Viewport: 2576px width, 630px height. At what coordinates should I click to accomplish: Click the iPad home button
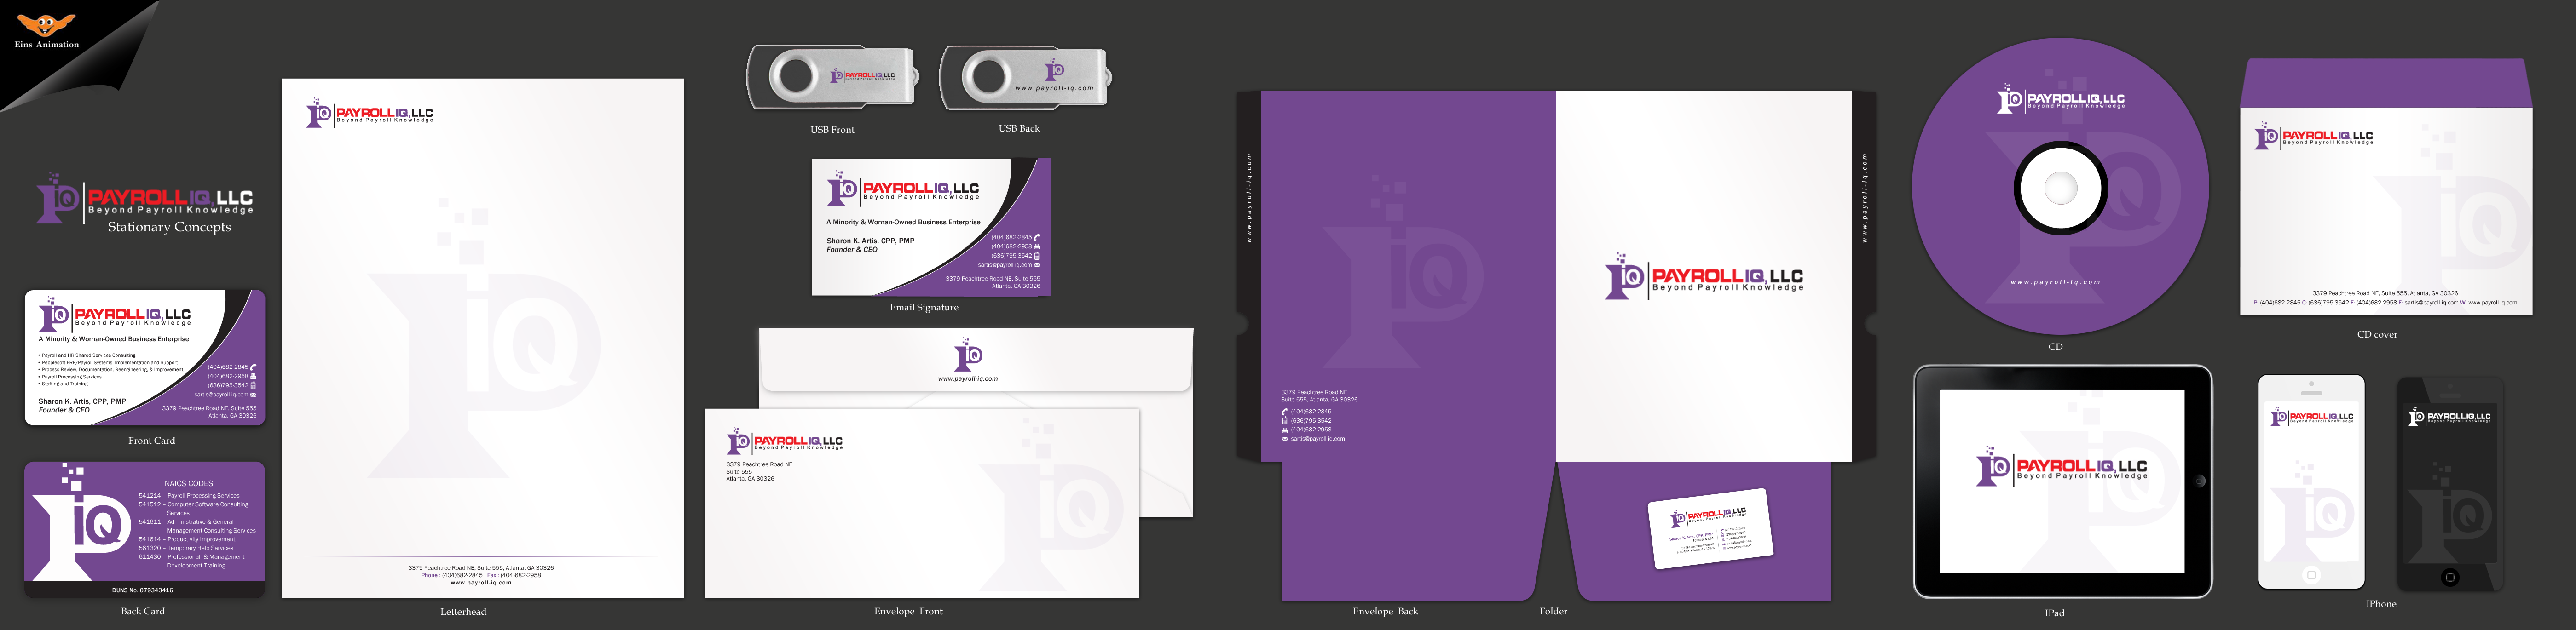click(2199, 481)
